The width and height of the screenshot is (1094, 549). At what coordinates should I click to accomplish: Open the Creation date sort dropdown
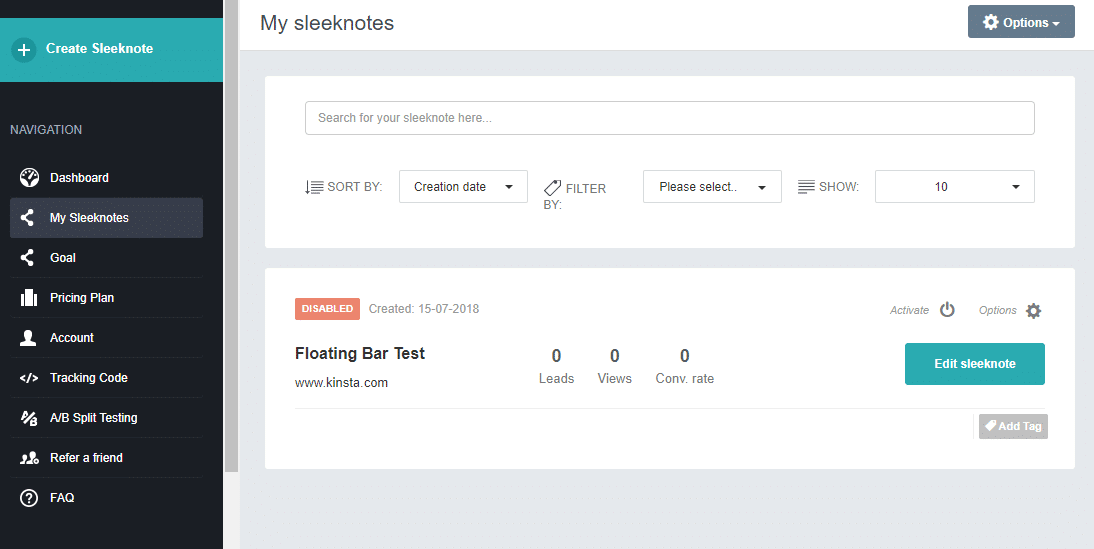click(463, 187)
